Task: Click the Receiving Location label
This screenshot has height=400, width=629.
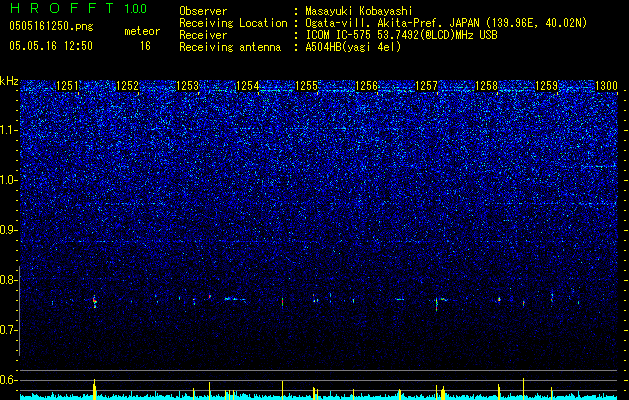Action: pos(233,23)
